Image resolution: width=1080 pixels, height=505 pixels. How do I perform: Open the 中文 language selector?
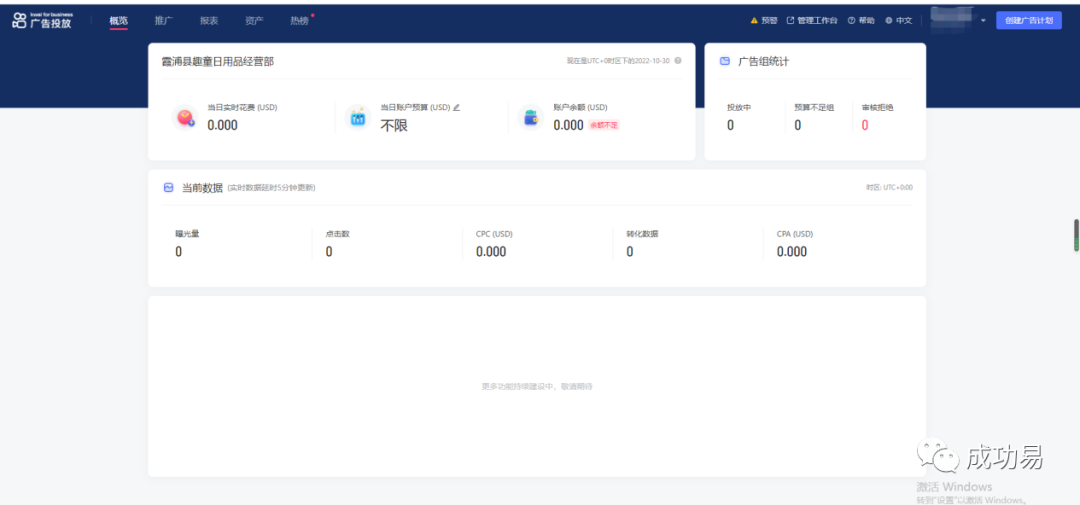(904, 21)
